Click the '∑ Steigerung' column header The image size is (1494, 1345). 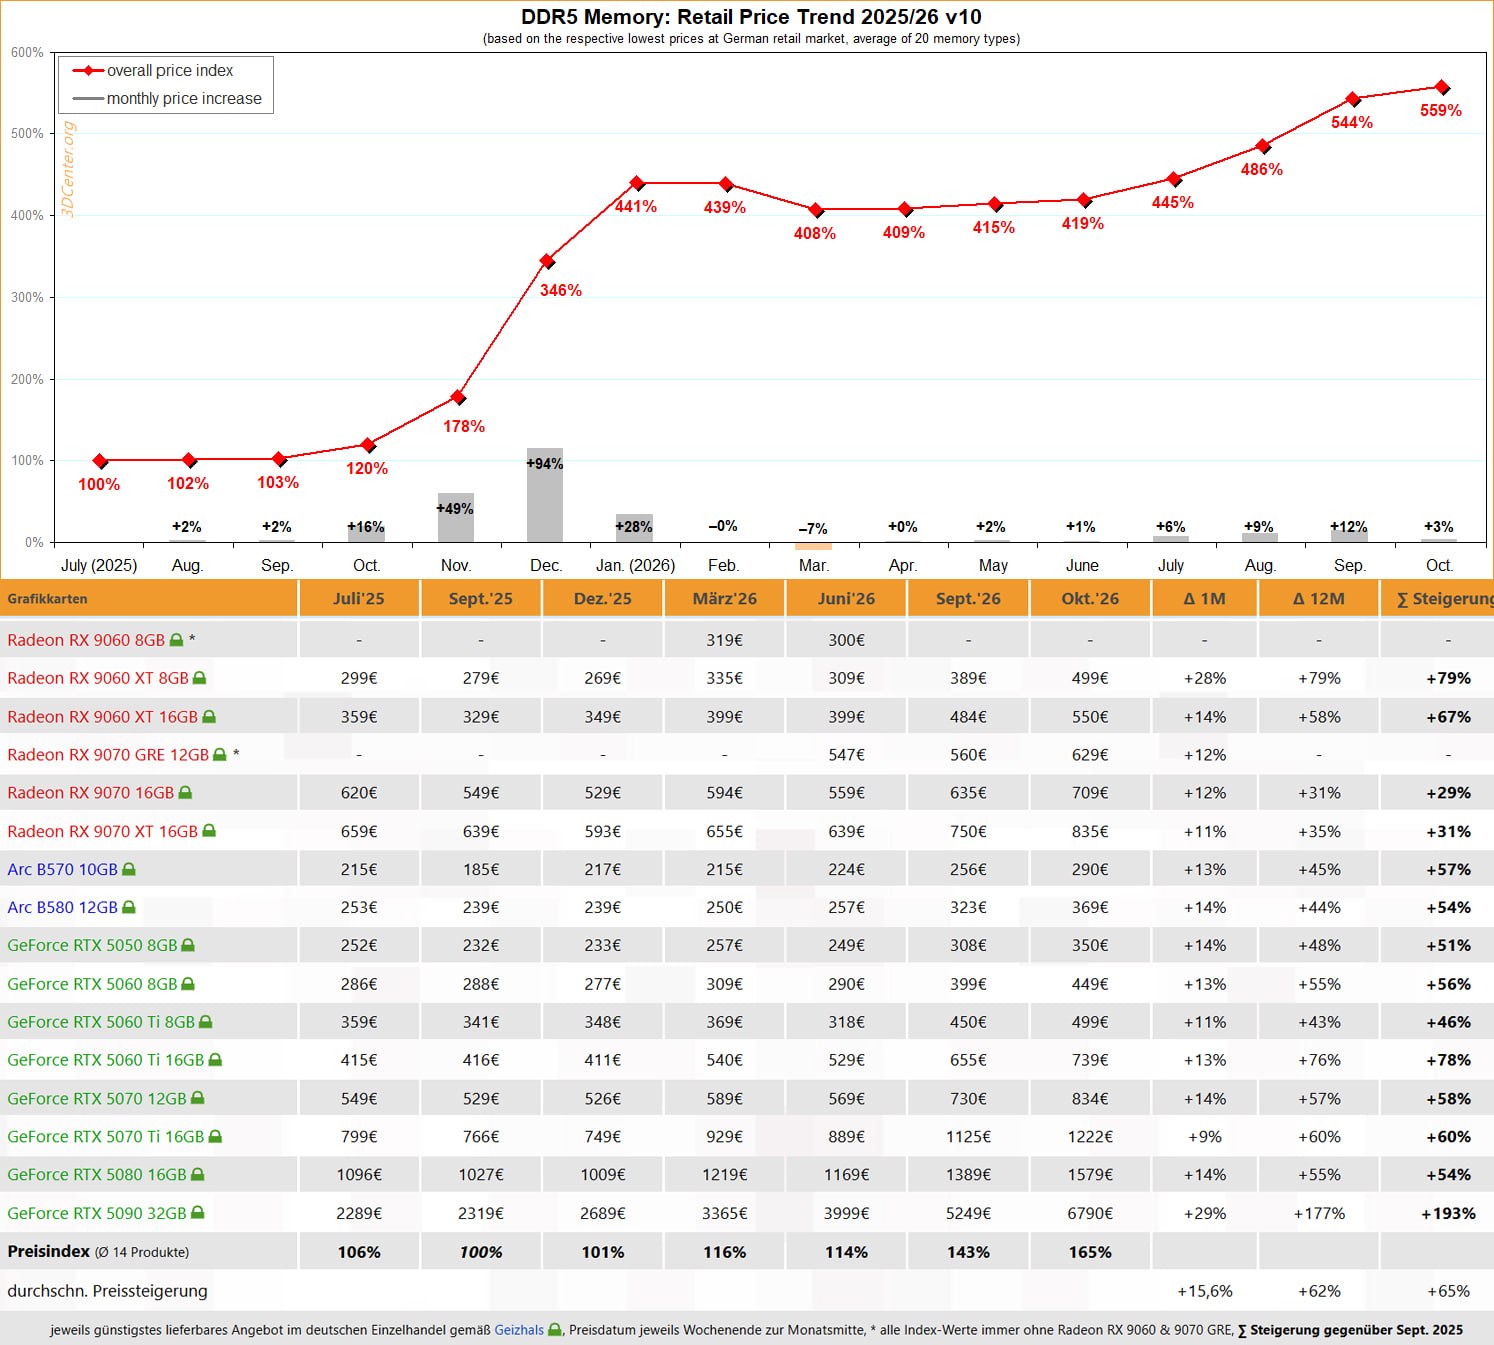[x=1438, y=599]
